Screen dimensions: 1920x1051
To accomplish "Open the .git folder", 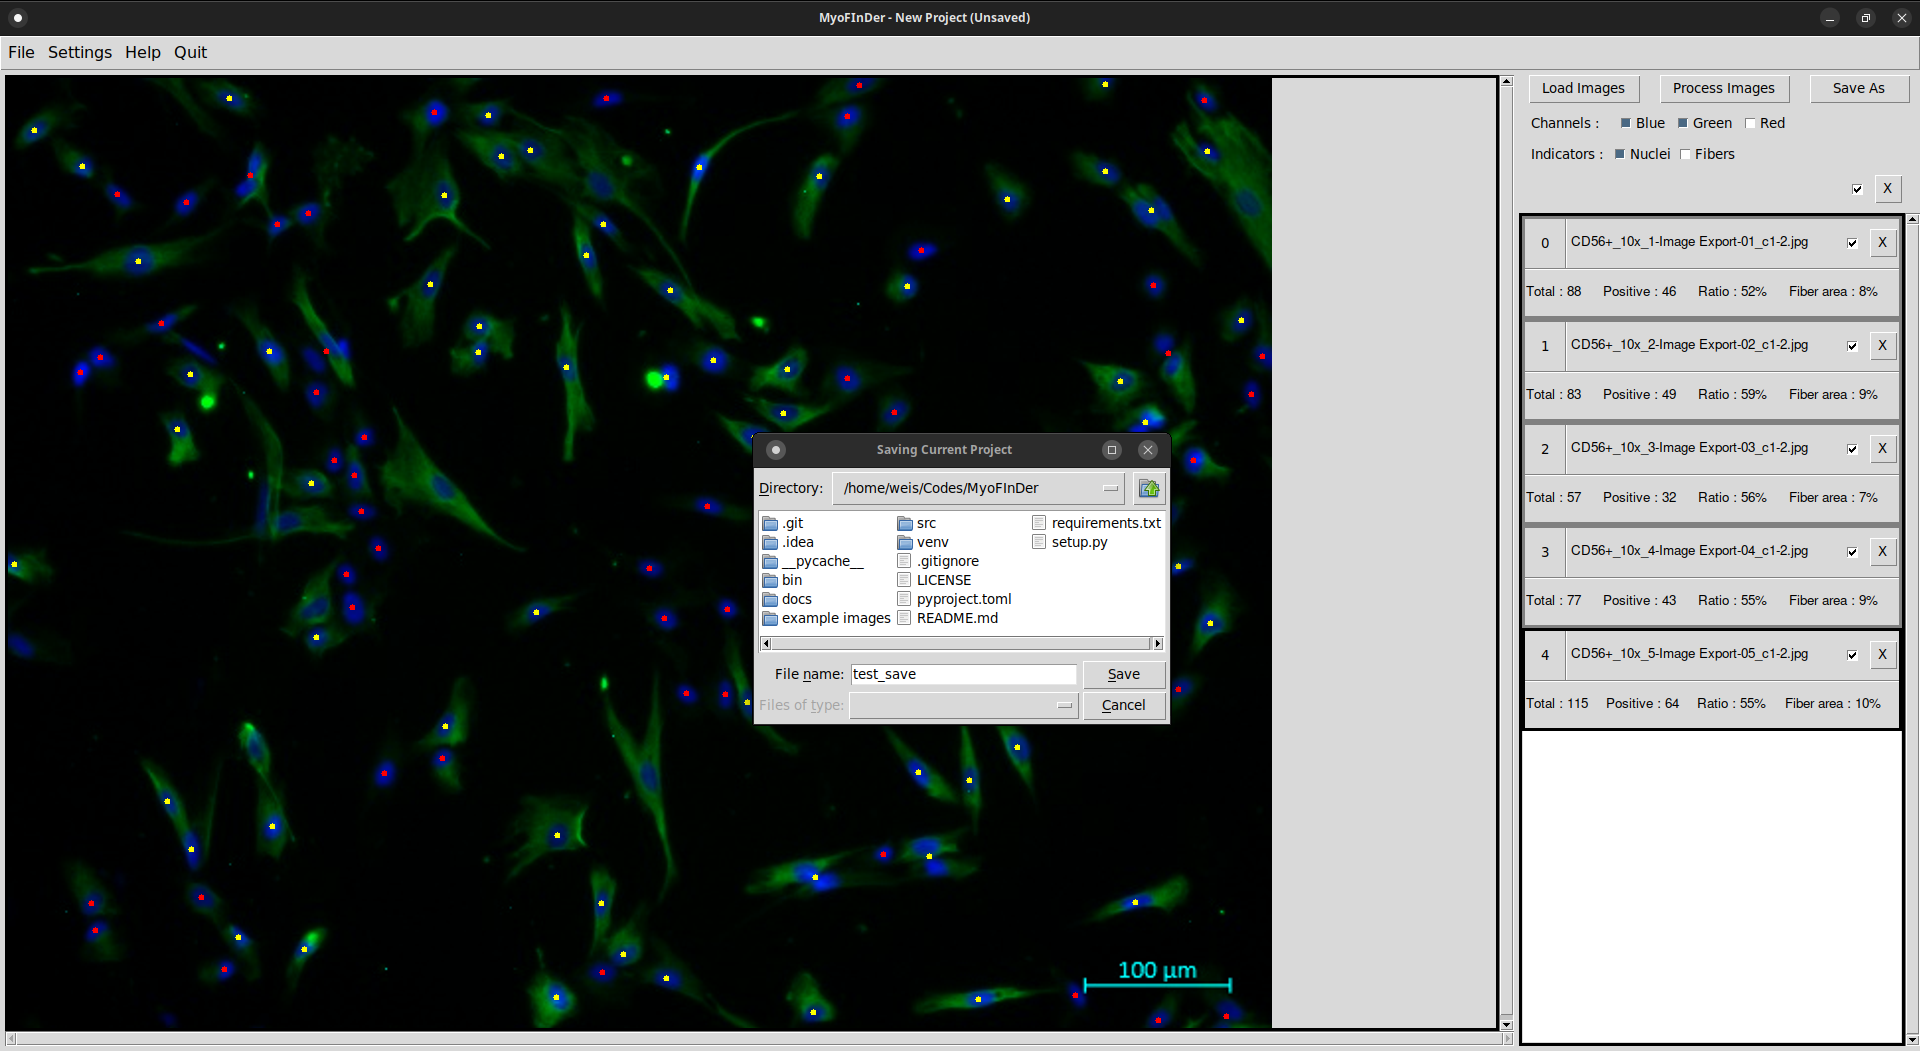I will point(783,523).
